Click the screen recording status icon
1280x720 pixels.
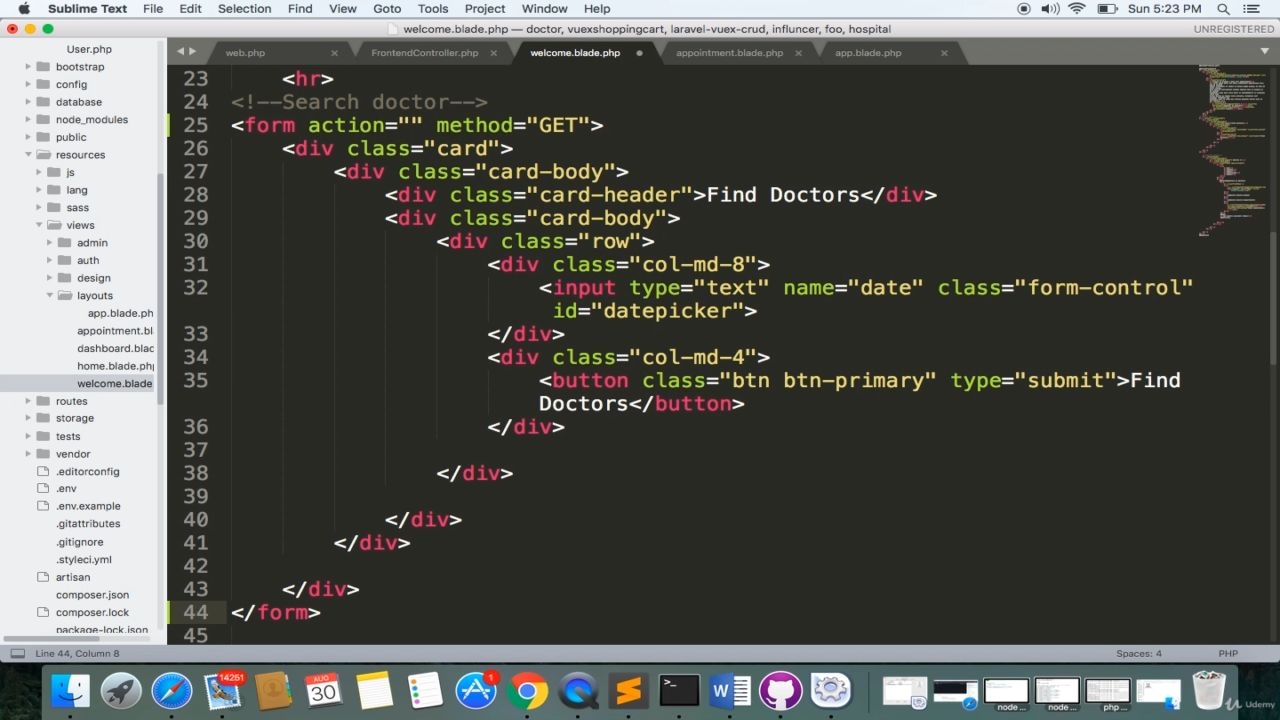point(1023,9)
